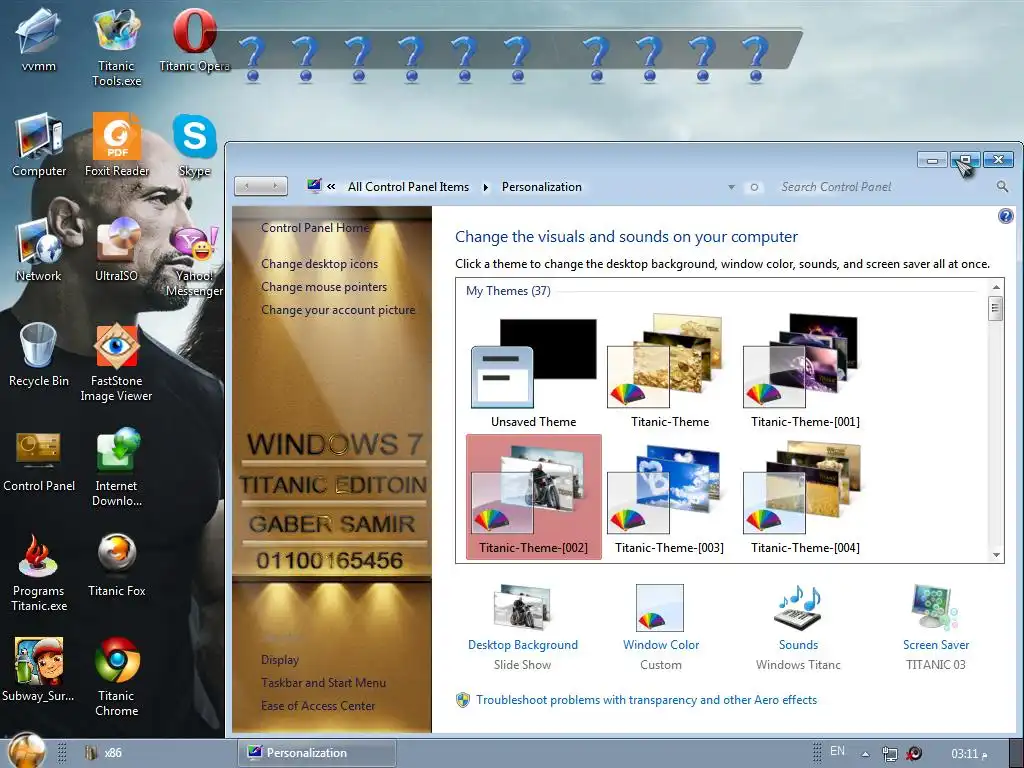Screen dimensions: 1024x768
Task: Open Taskbar and Start Menu link
Action: 323,682
